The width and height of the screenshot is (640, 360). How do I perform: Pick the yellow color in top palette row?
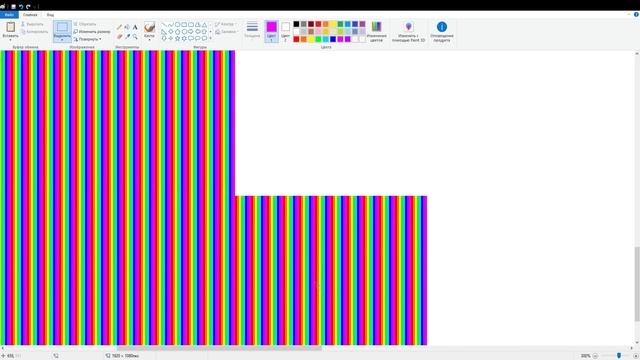[333, 24]
